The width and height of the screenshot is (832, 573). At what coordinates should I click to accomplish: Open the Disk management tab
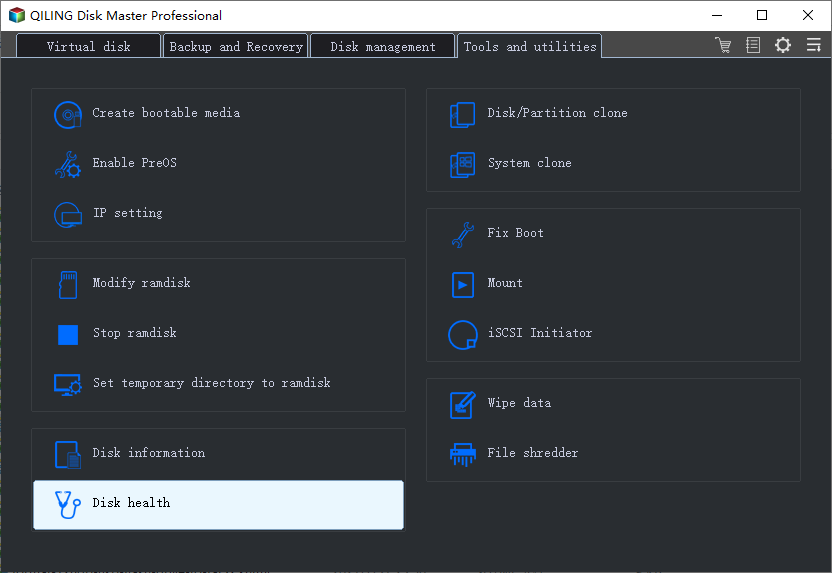coord(383,47)
